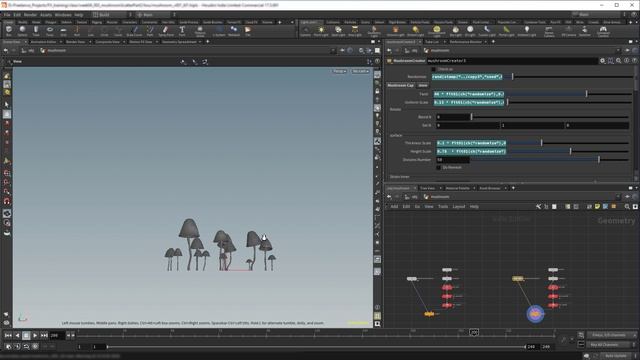Screen dimensions: 640x360
Task: Click sticky note icon in network toolbar
Action: pos(597,207)
